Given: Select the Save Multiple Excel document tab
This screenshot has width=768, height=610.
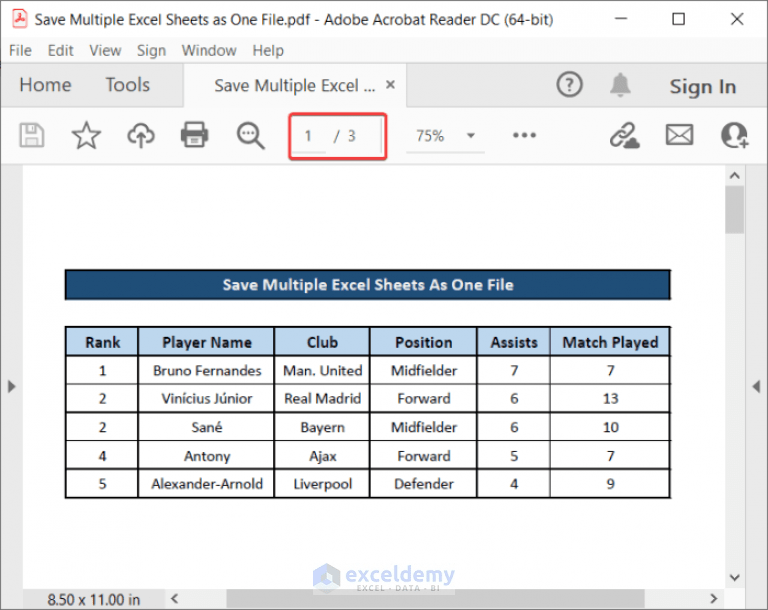Looking at the screenshot, I should (x=295, y=86).
